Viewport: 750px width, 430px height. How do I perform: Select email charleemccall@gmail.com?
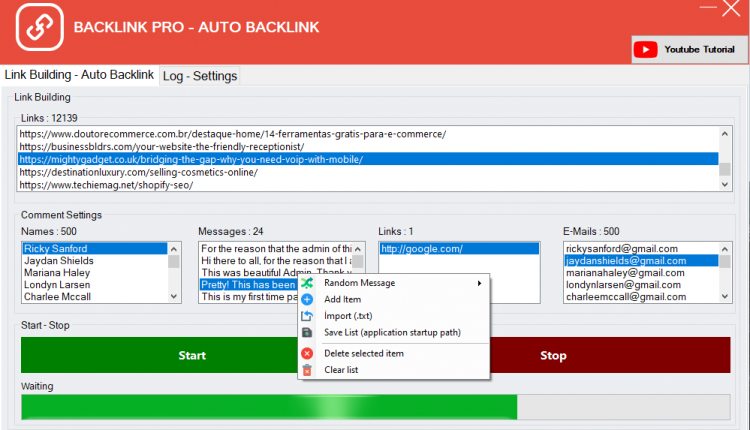point(641,297)
